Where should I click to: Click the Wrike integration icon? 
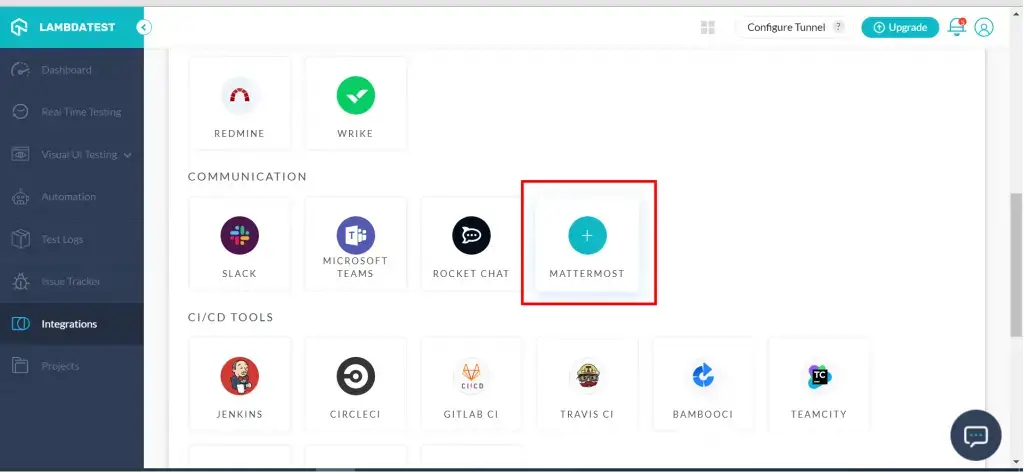[x=355, y=96]
